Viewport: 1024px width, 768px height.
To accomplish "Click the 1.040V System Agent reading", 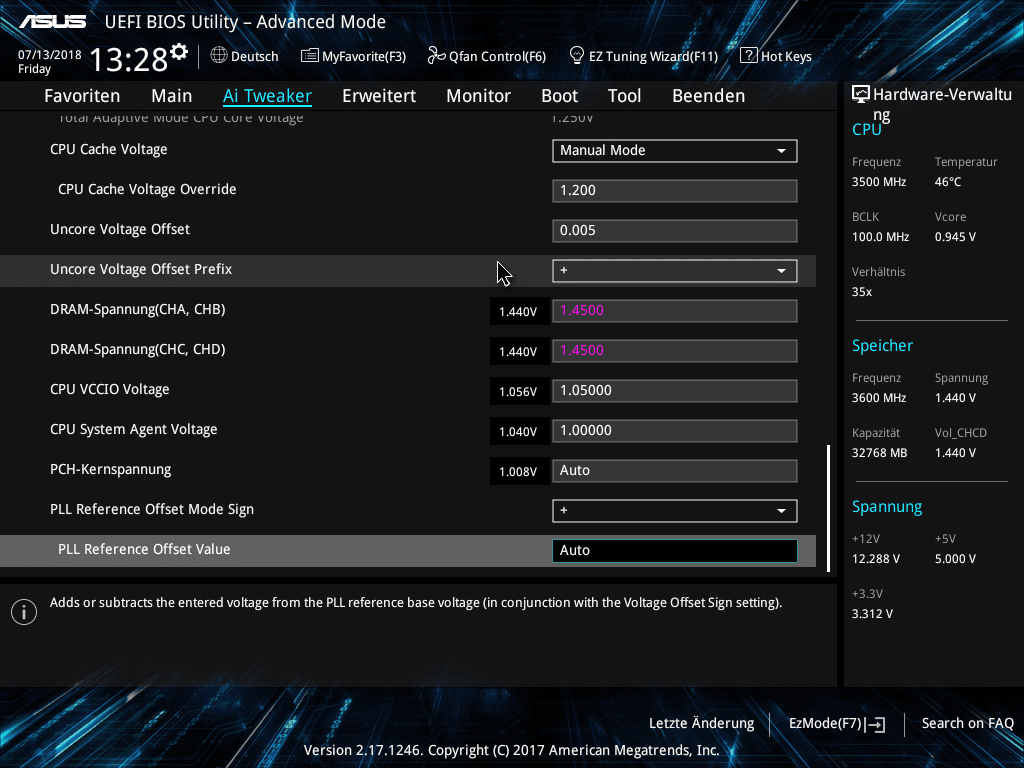I will 519,431.
